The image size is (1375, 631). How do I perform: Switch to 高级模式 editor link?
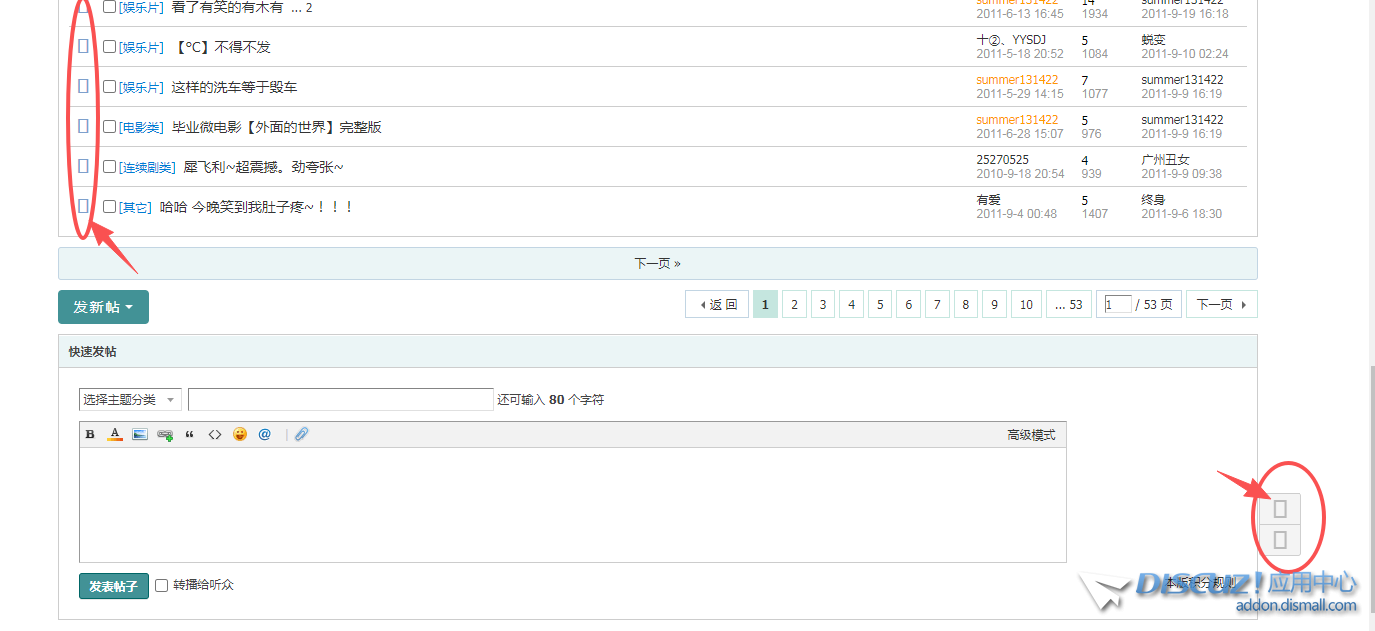click(1030, 435)
